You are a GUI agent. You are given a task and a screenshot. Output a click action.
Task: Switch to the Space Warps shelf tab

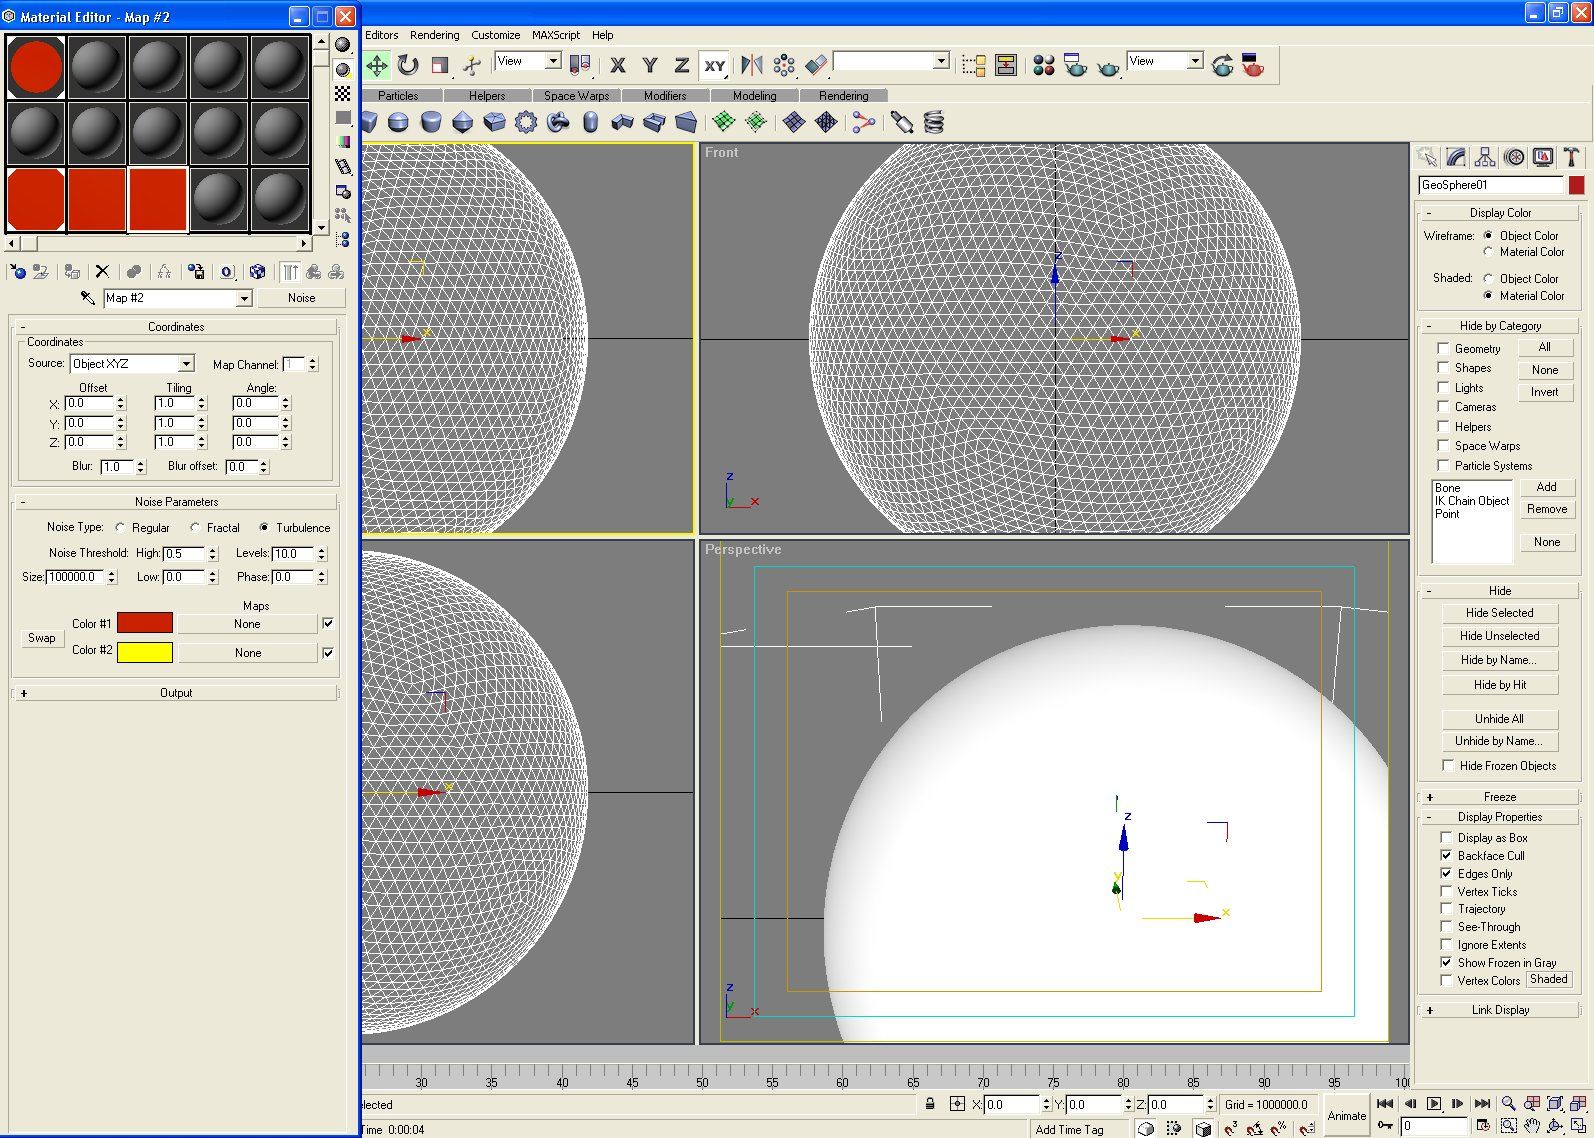pos(576,96)
